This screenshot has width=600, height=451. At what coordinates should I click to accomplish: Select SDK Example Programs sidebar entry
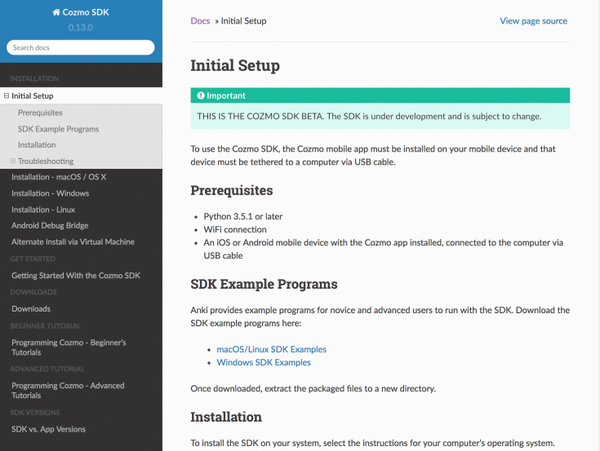tap(58, 129)
